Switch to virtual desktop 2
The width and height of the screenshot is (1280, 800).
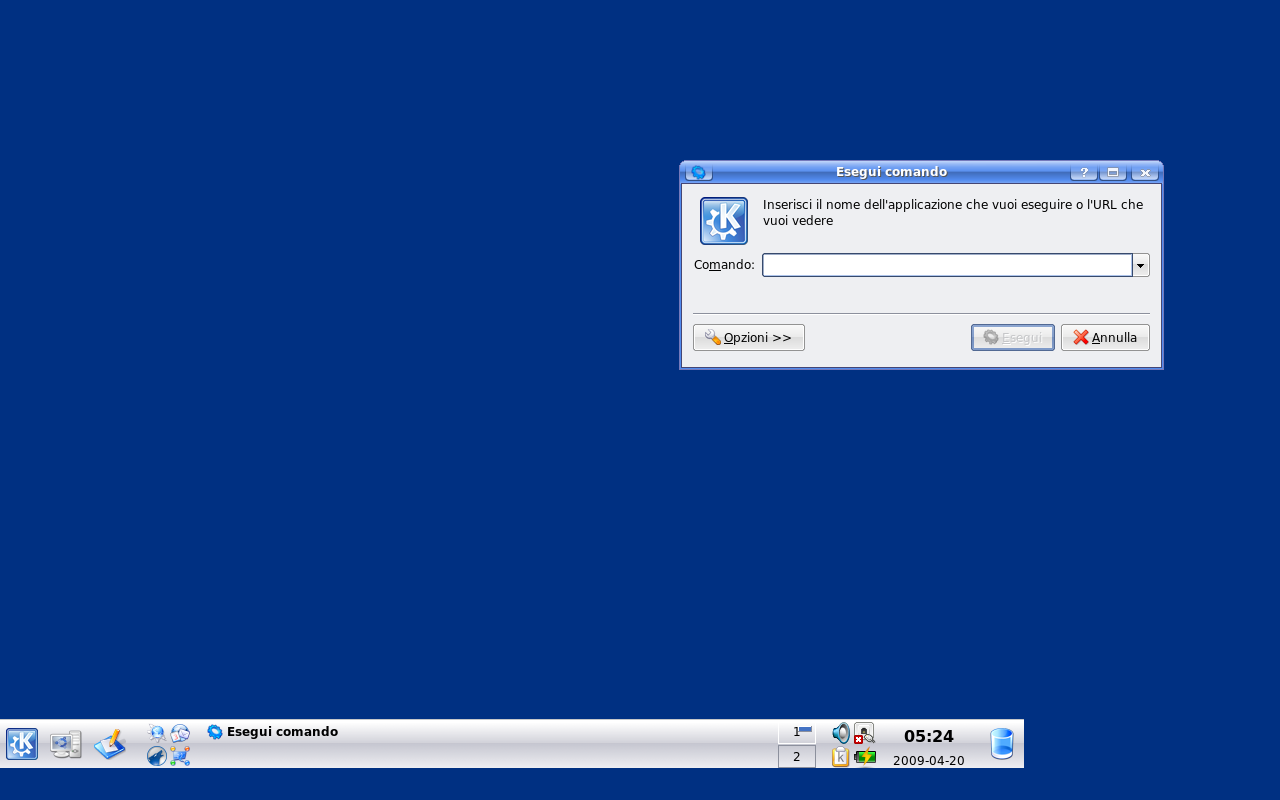[797, 757]
